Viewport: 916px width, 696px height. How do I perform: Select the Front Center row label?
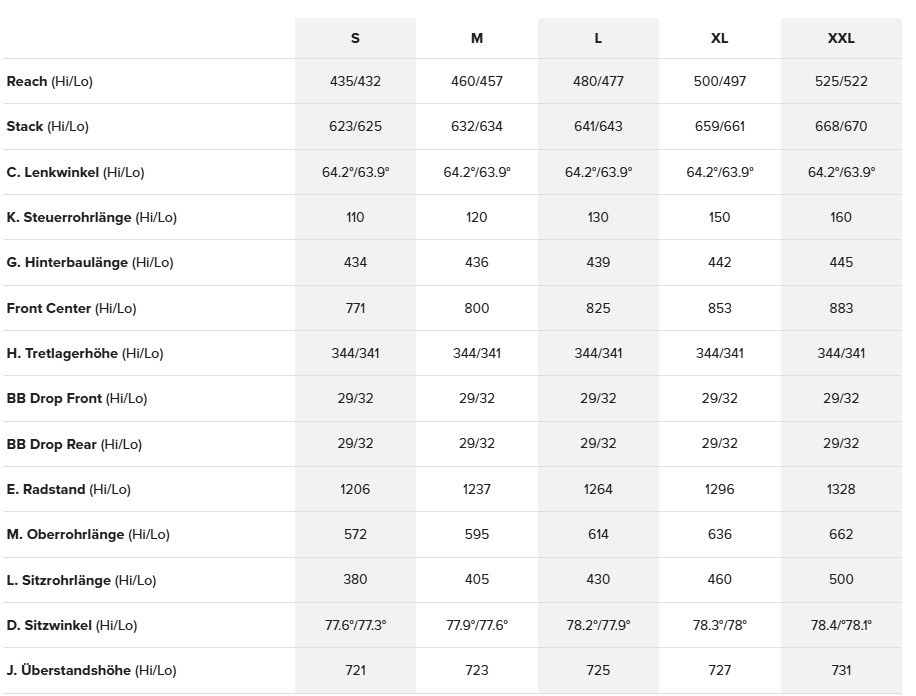pyautogui.click(x=72, y=308)
